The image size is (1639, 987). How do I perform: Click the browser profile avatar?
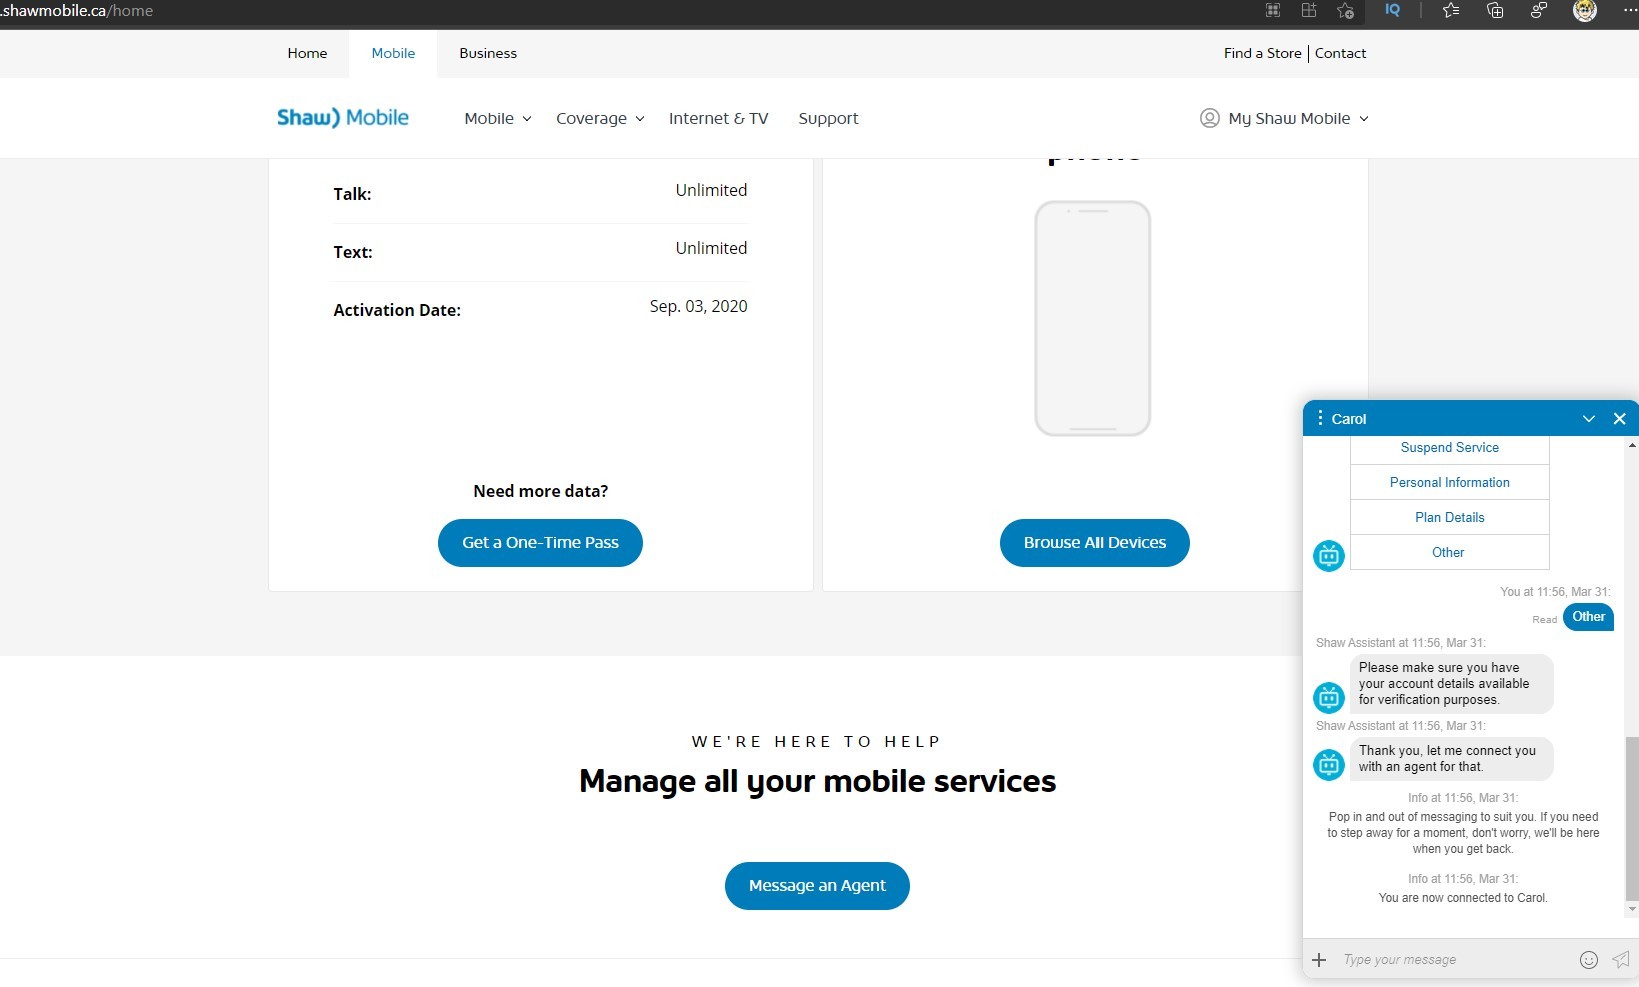point(1586,11)
